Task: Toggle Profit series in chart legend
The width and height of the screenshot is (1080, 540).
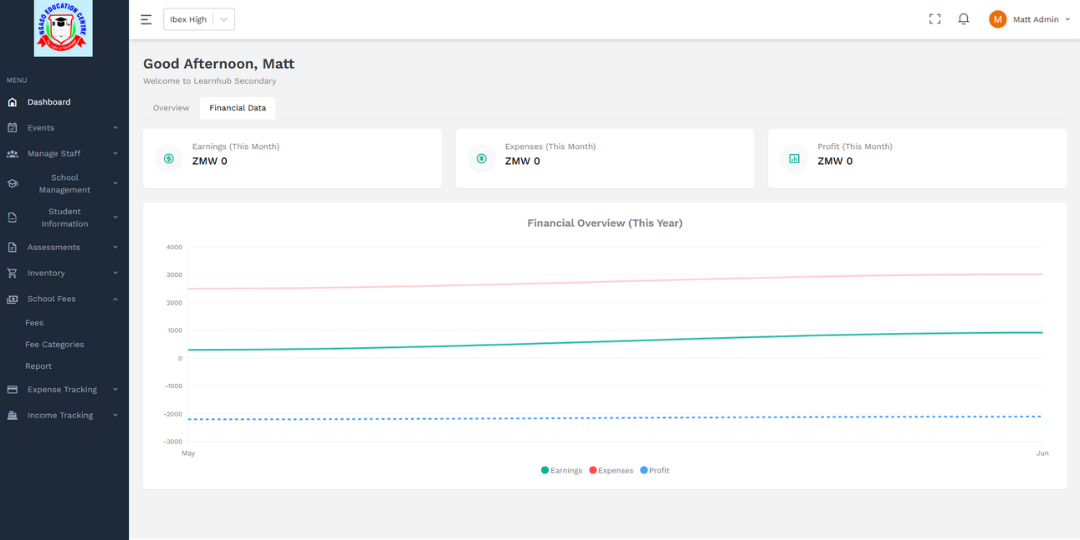Action: coord(655,470)
